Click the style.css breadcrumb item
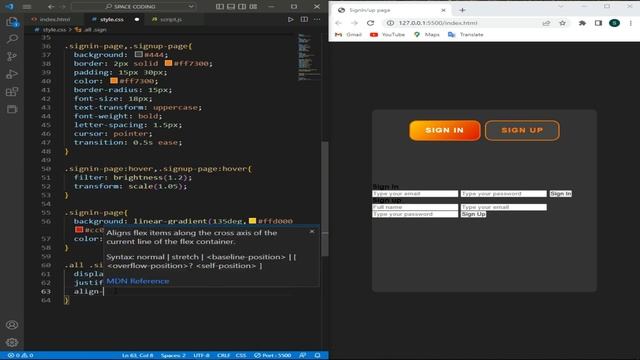Image resolution: width=640 pixels, height=360 pixels. (54, 30)
